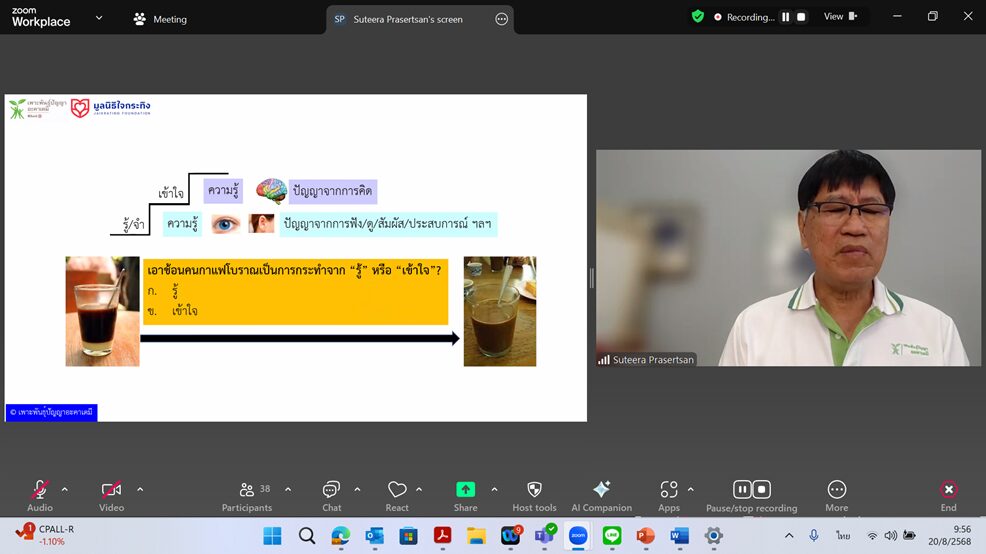Image resolution: width=986 pixels, height=554 pixels.
Task: Pause recording from the bottom toolbar
Action: pos(742,490)
